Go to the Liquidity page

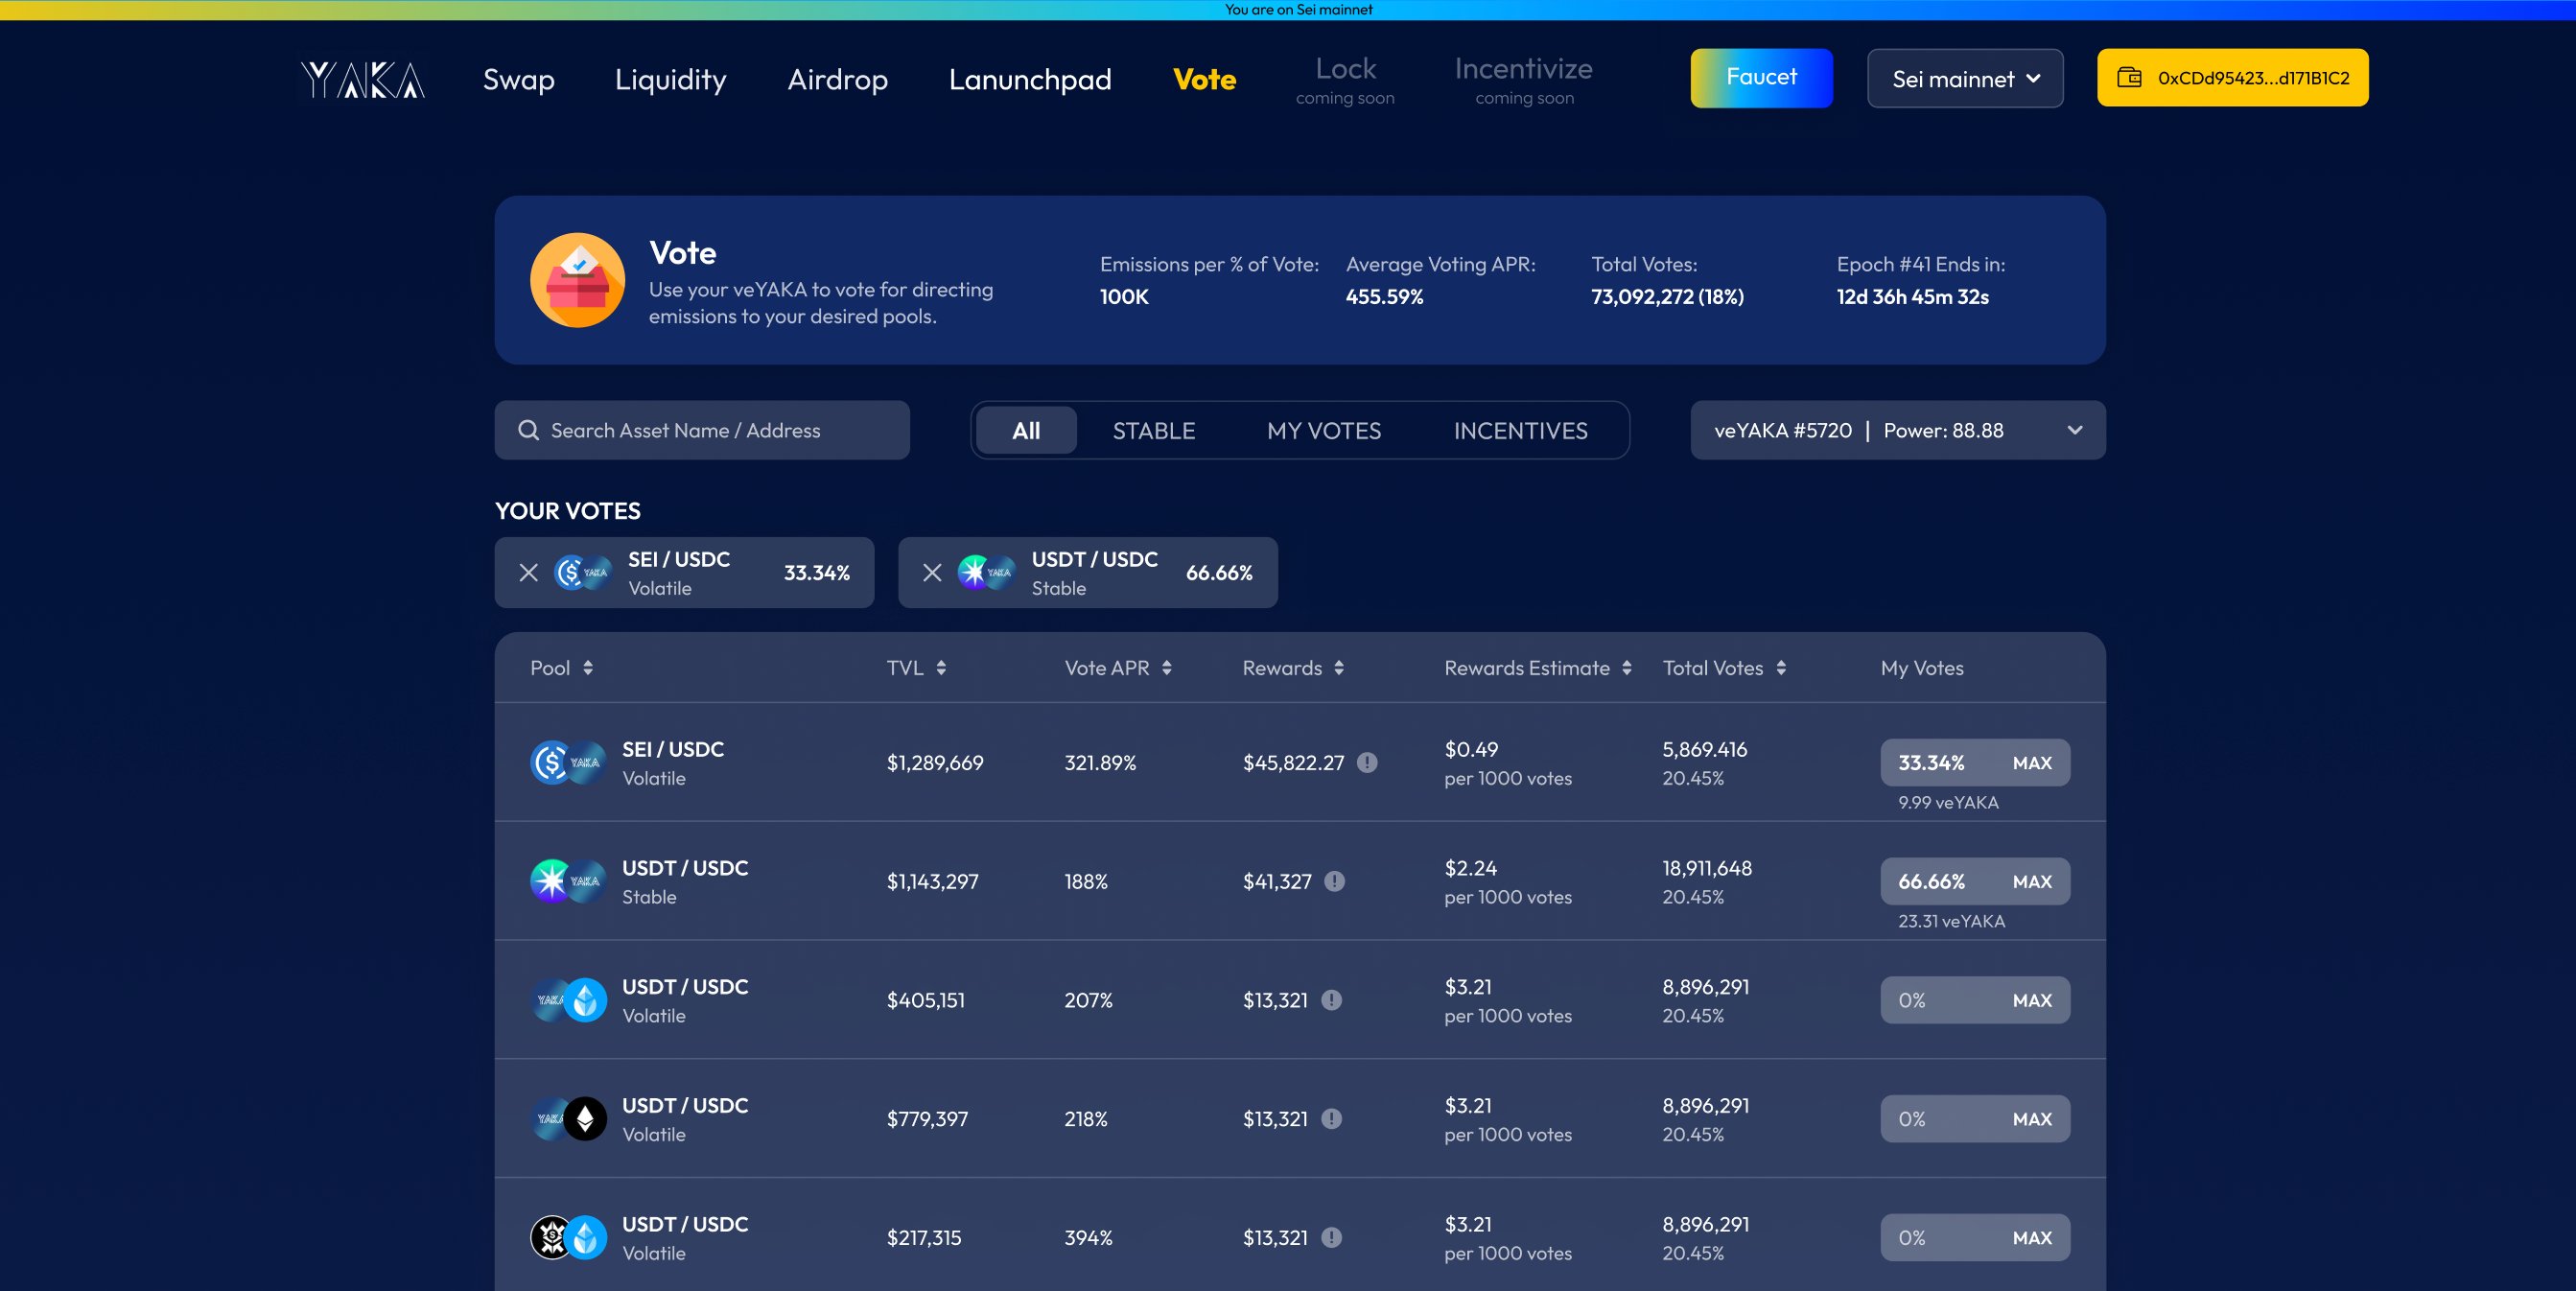pos(670,79)
